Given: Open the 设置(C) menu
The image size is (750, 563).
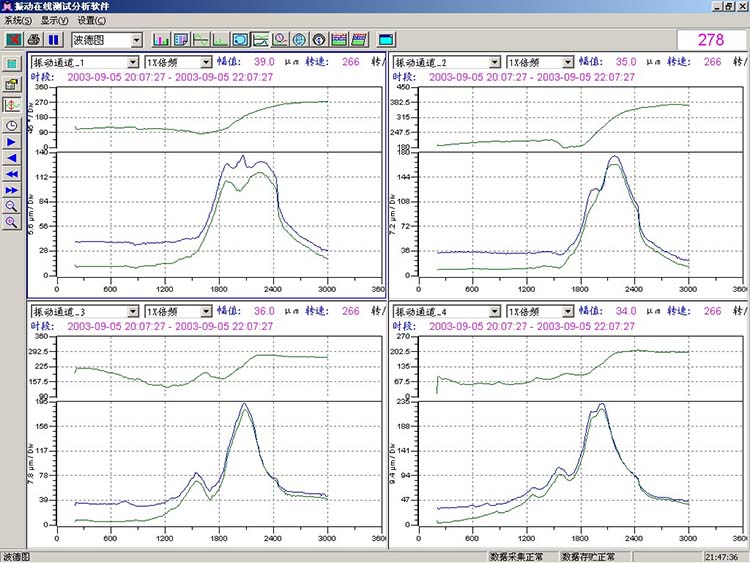Looking at the screenshot, I should pos(91,20).
